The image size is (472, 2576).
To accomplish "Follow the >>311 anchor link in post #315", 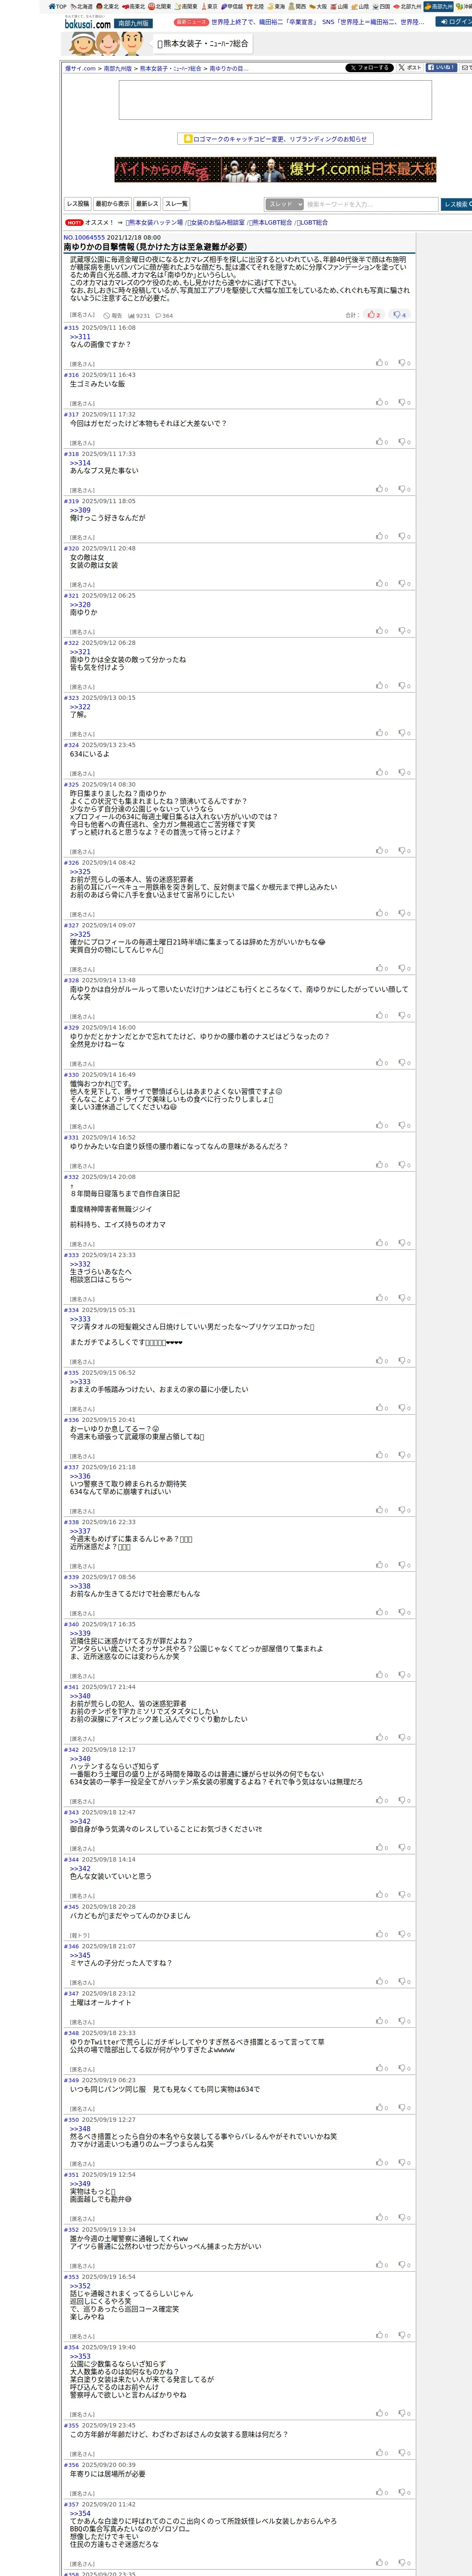I will tap(80, 337).
